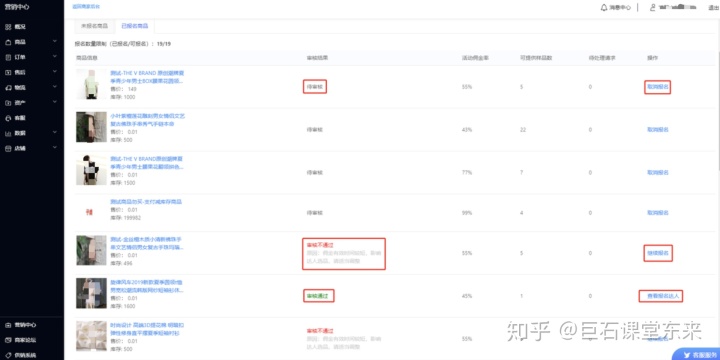The image size is (720, 360).
Task: Expand the 订单 sidebar menu chevron
Action: 55,56
